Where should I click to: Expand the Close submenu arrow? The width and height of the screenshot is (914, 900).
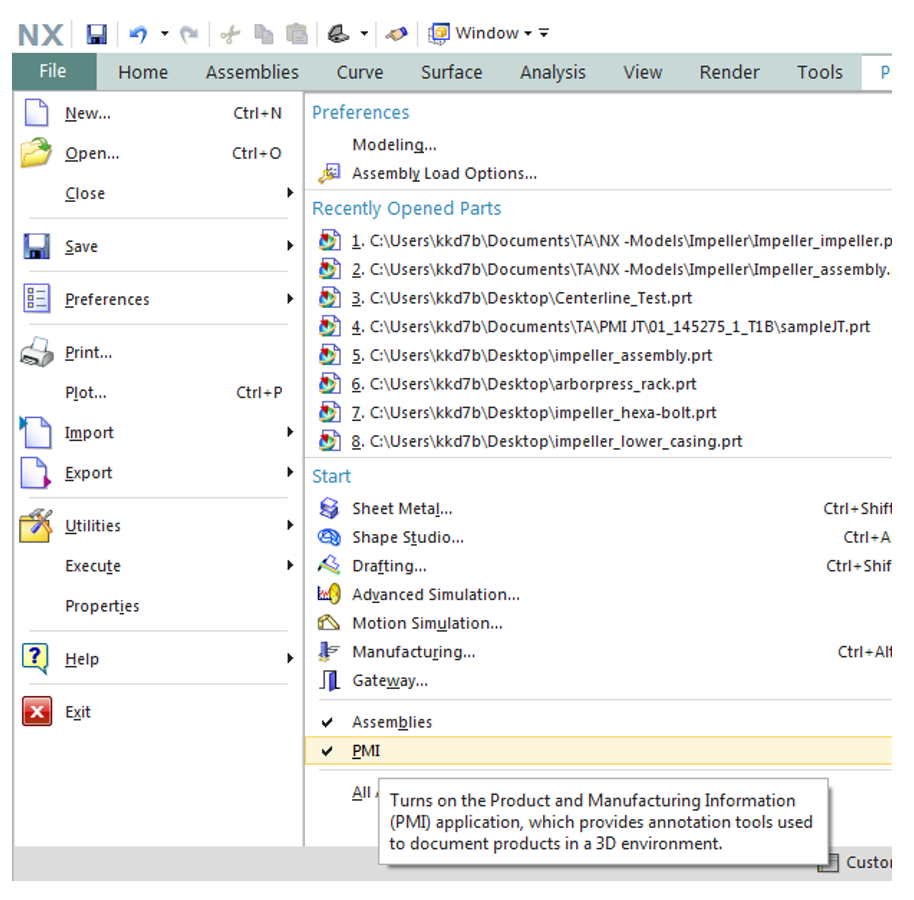click(x=290, y=192)
